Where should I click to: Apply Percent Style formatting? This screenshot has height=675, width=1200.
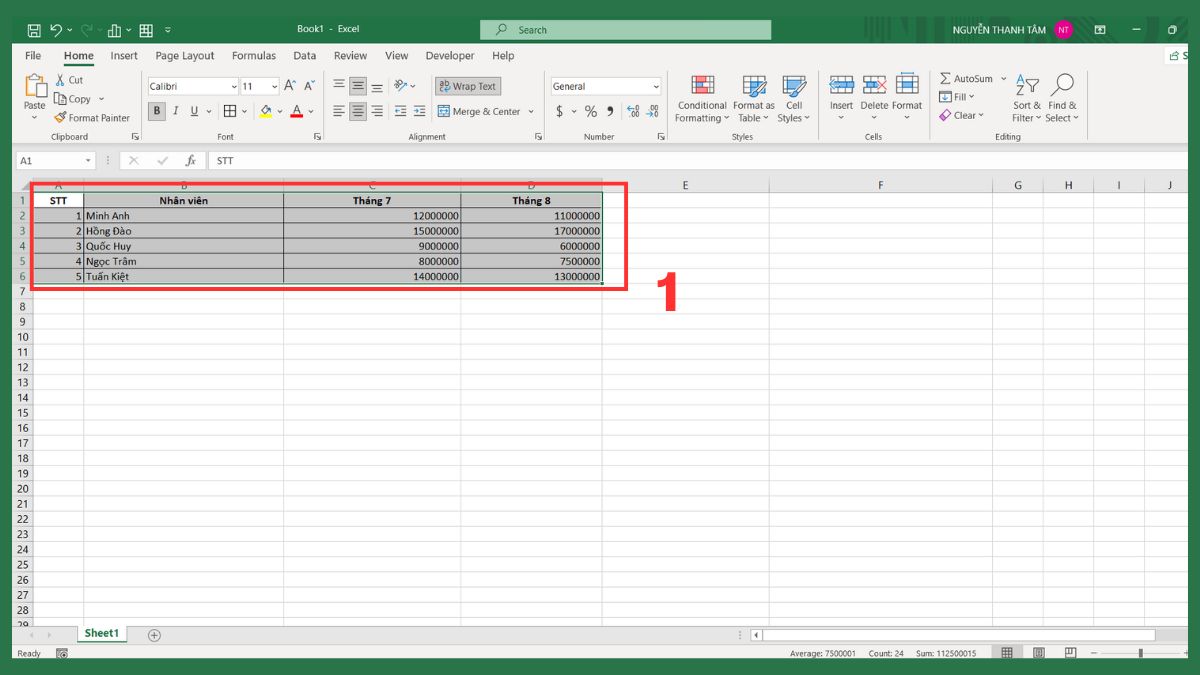click(590, 111)
